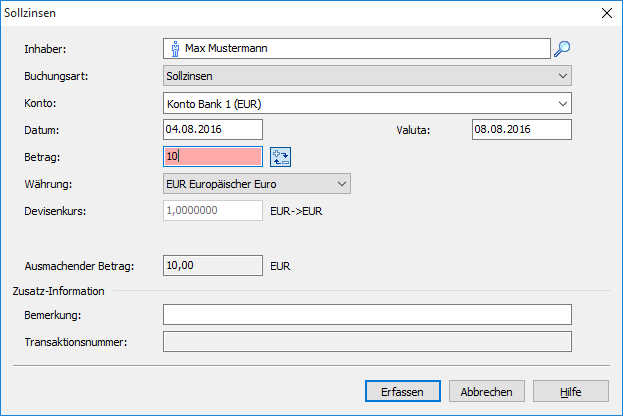Expand the Buchungsart dropdown showing Sollzinsen
The width and height of the screenshot is (623, 416).
pos(366,76)
